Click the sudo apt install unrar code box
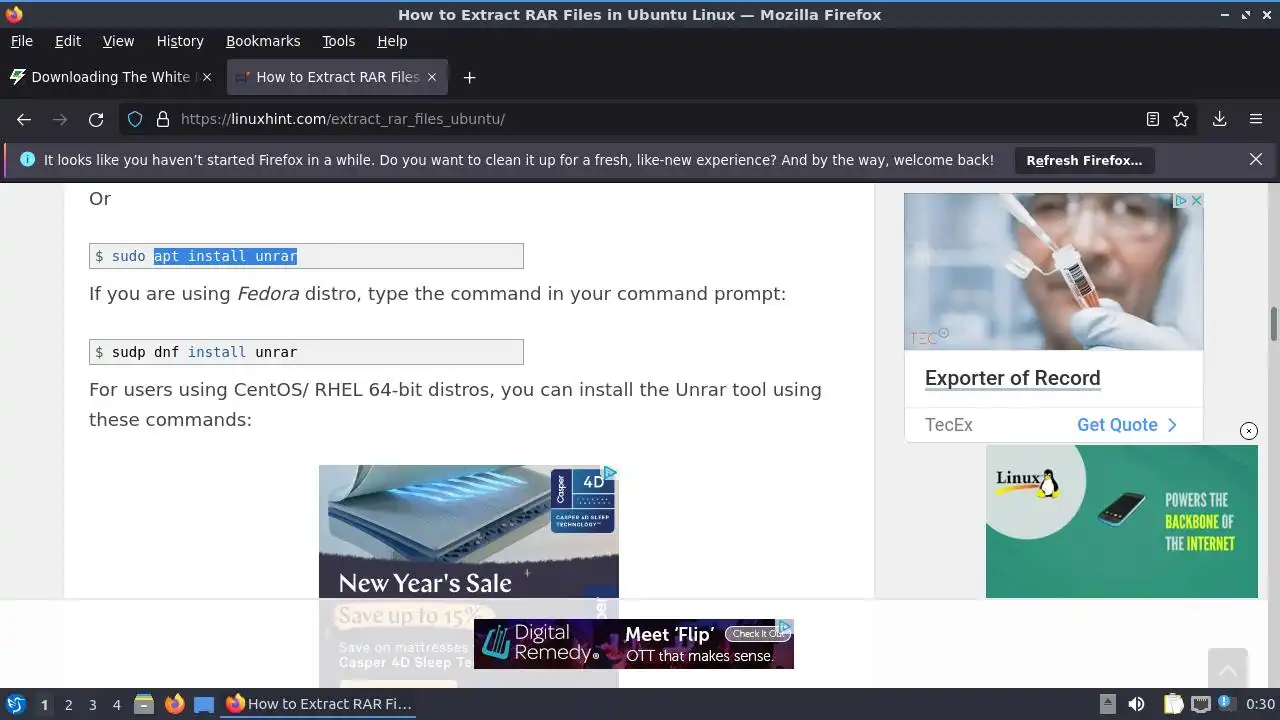Screen dimensions: 1280x720 click(306, 256)
